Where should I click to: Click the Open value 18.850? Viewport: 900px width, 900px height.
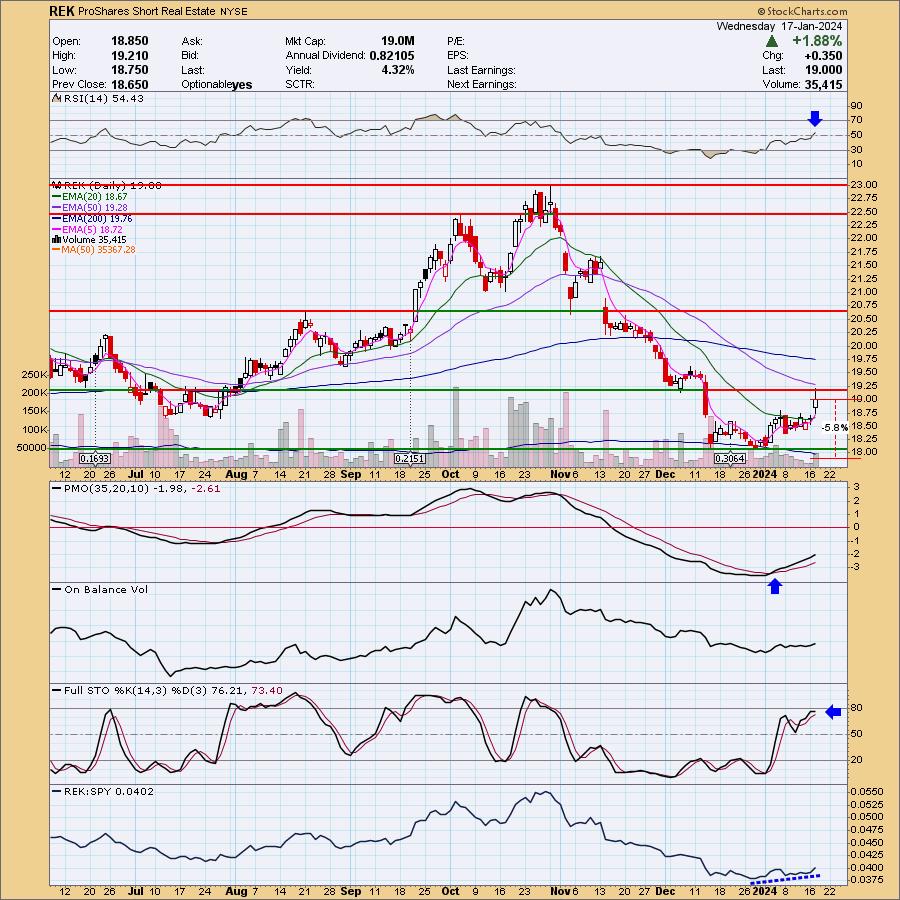pyautogui.click(x=130, y=41)
